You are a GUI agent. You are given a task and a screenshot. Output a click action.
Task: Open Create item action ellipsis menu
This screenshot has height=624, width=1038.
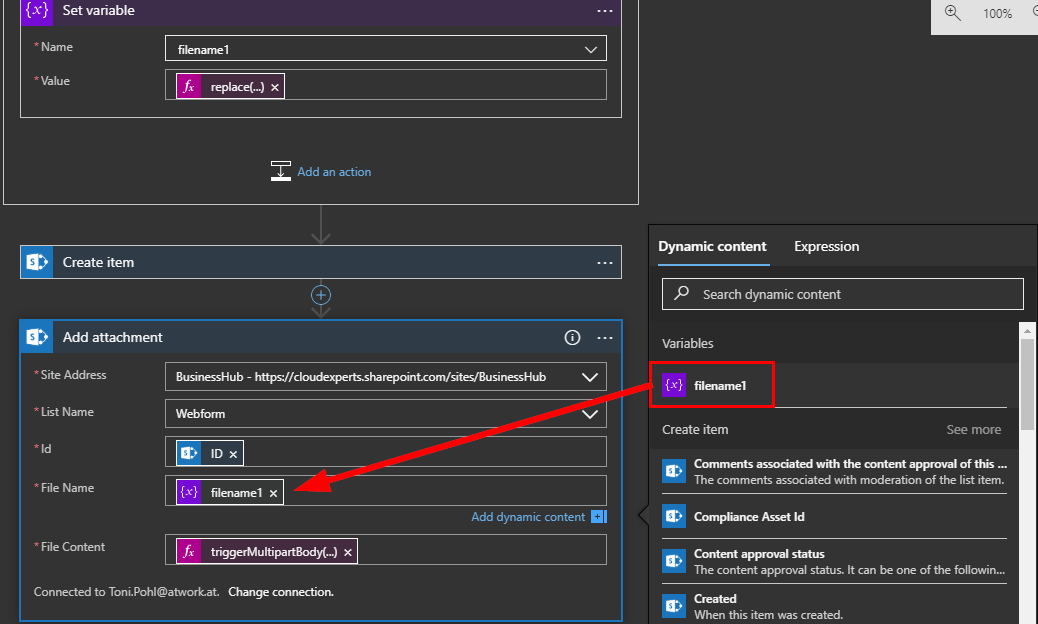pyautogui.click(x=604, y=262)
